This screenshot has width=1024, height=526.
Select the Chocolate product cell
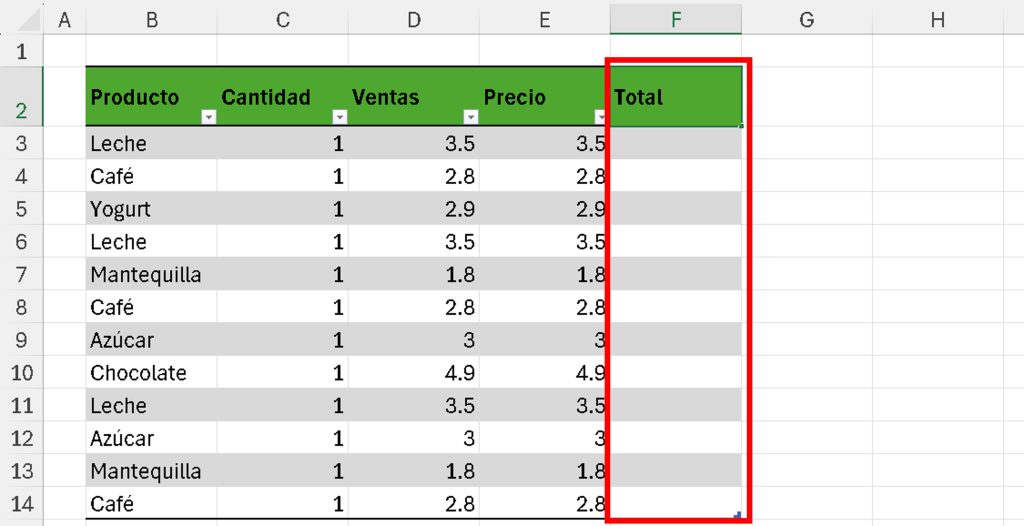(151, 372)
